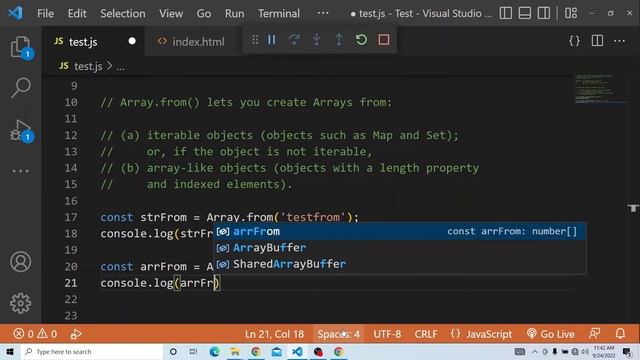This screenshot has width=640, height=360.
Task: Select the arrFrom autocomplete suggestion
Action: pyautogui.click(x=400, y=231)
